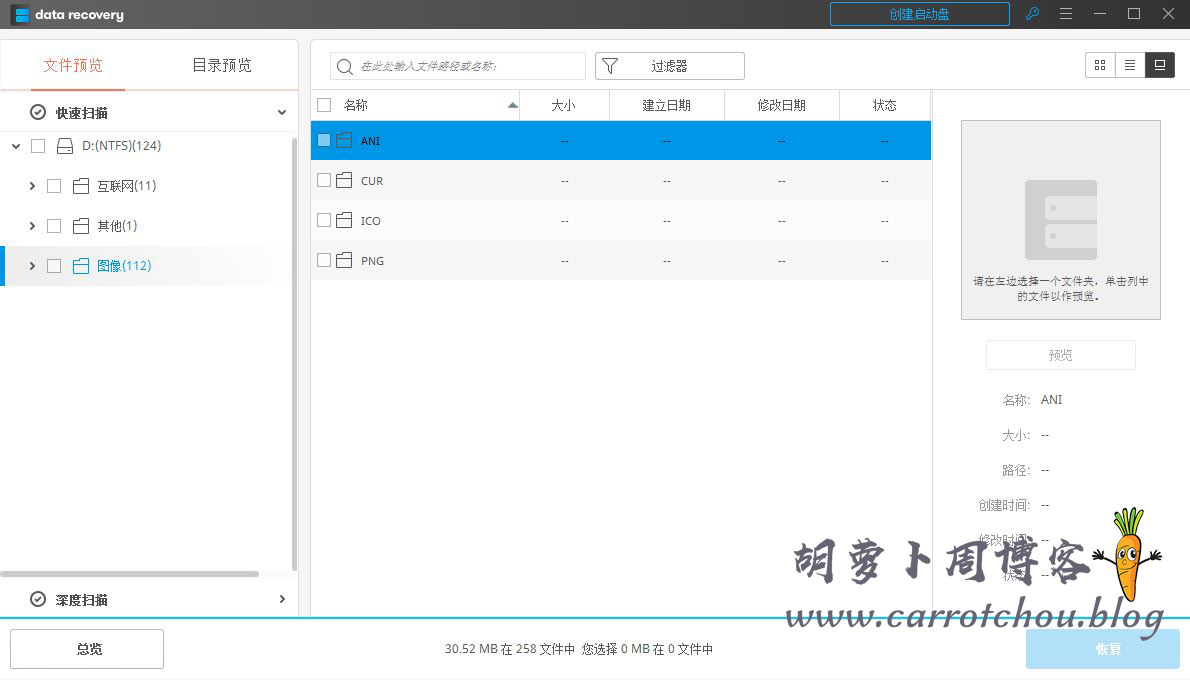This screenshot has height=680, width=1190.
Task: Click the key registration icon
Action: pos(1032,14)
